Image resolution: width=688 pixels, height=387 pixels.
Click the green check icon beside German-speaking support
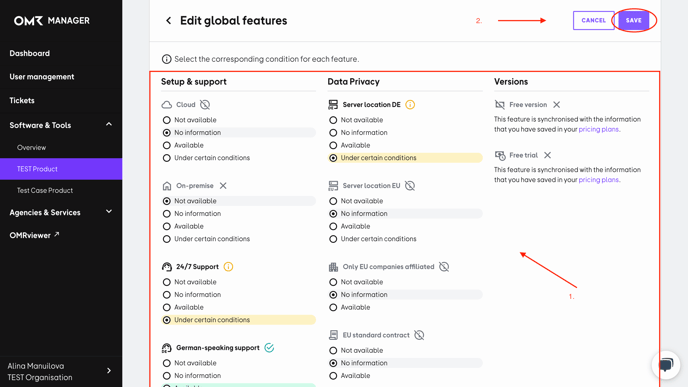269,348
